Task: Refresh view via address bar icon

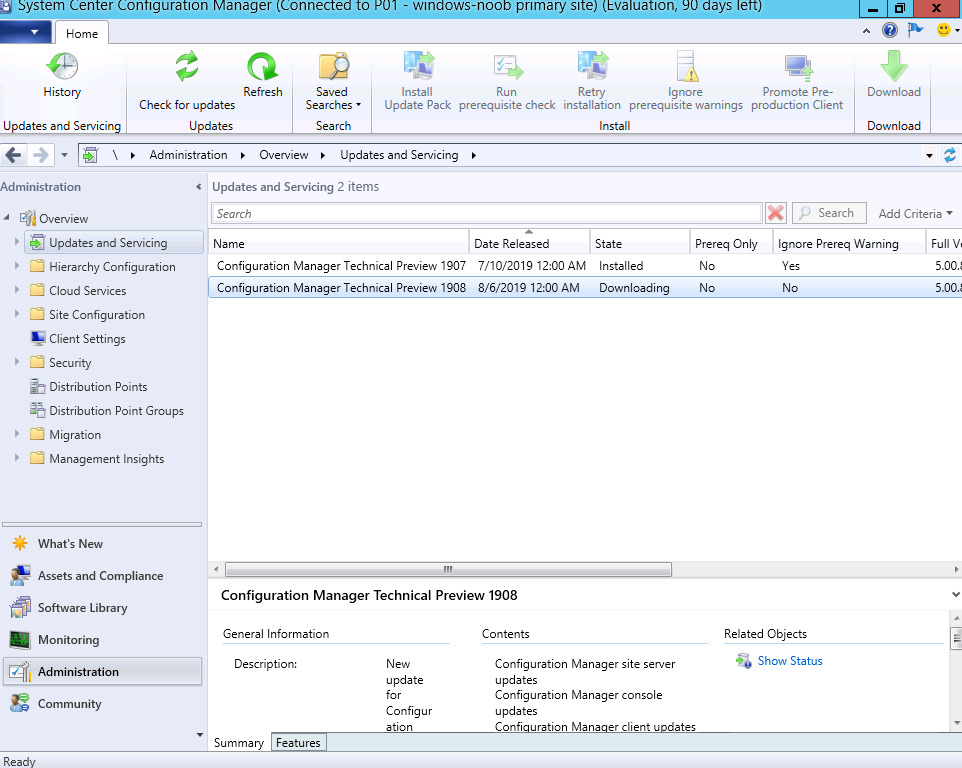Action: click(x=950, y=155)
